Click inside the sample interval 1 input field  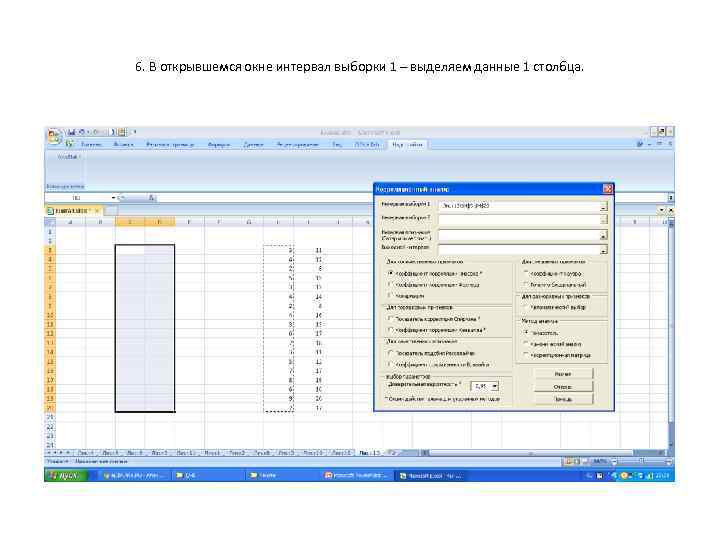pyautogui.click(x=519, y=207)
